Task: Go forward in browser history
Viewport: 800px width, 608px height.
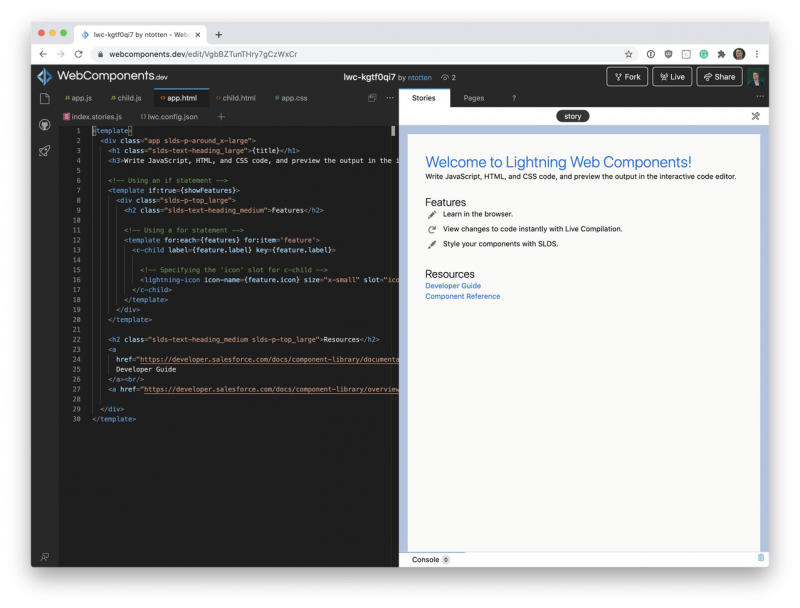Action: (x=61, y=54)
